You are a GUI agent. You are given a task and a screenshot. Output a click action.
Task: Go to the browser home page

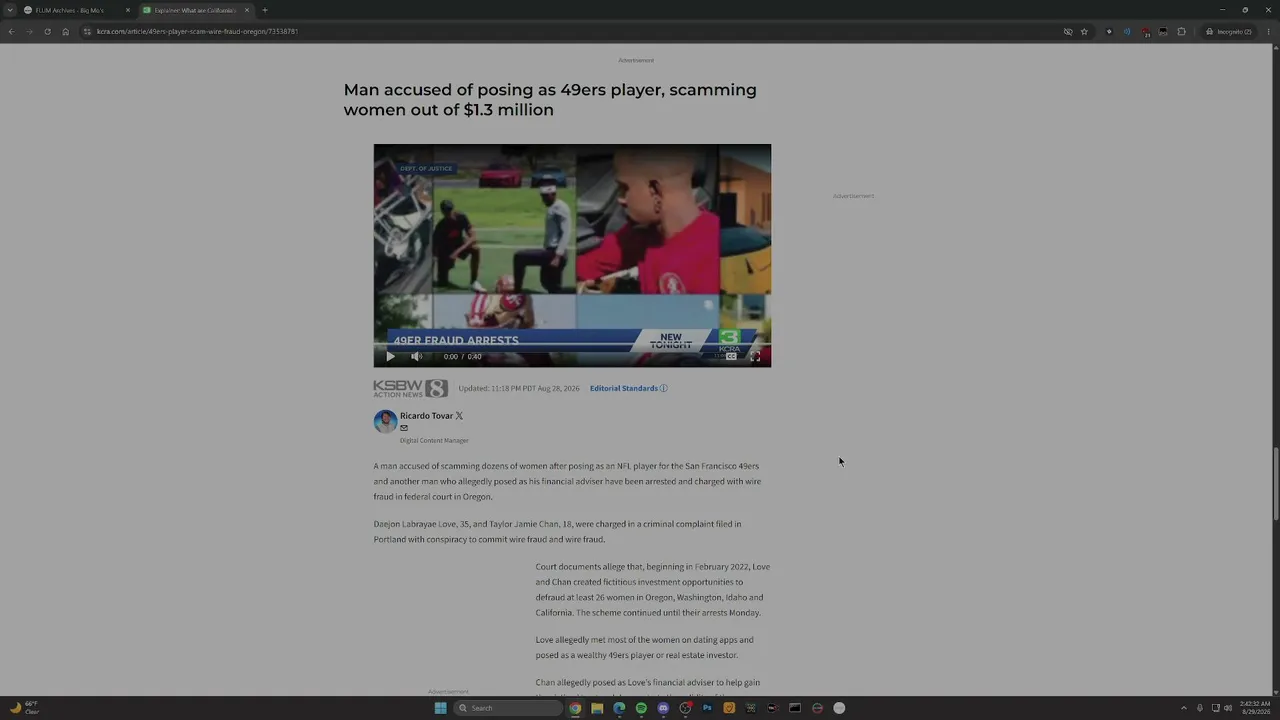pos(66,31)
